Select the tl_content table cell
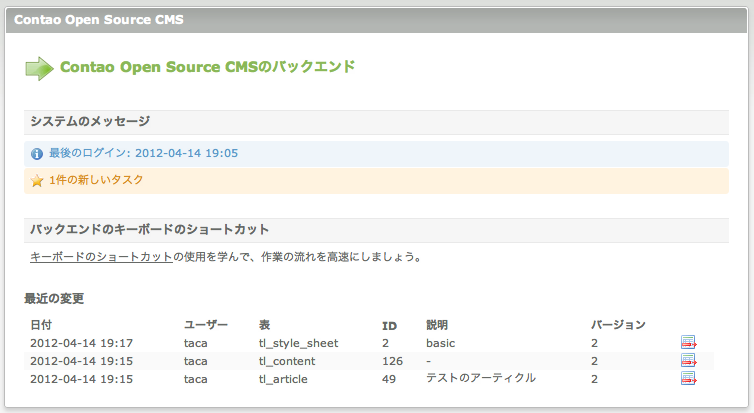 tap(287, 361)
